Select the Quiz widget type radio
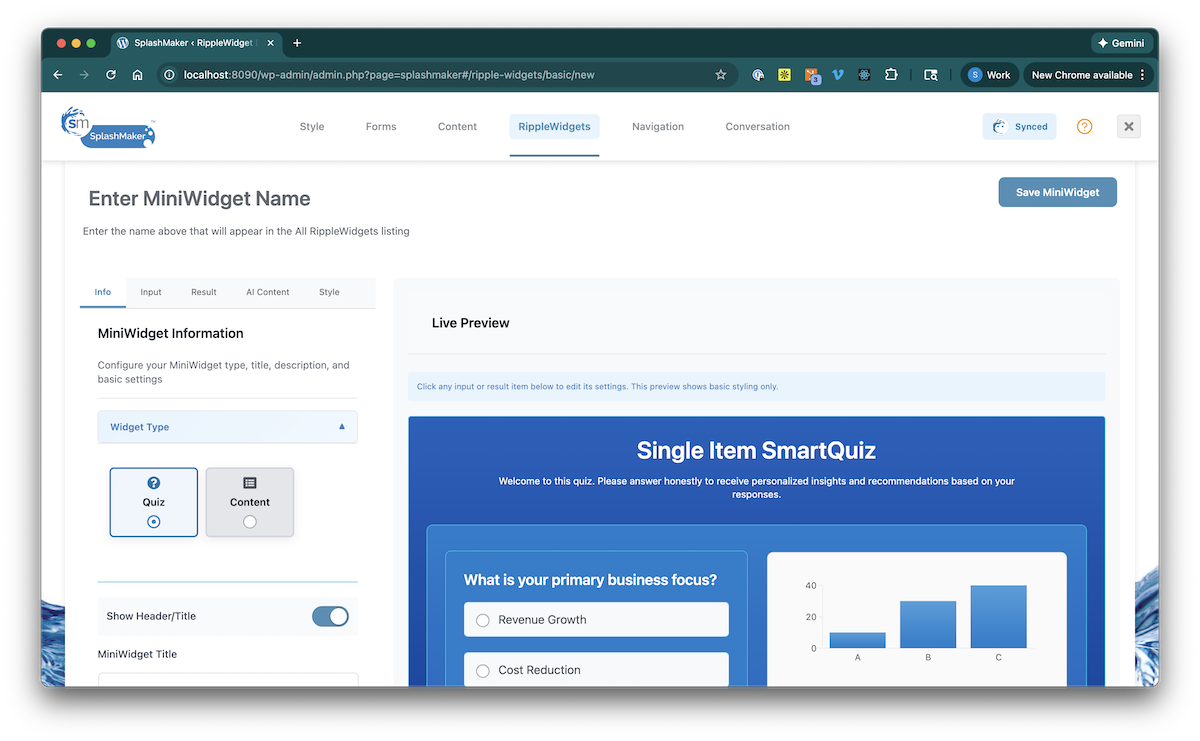Viewport: 1200px width, 741px height. pos(153,521)
